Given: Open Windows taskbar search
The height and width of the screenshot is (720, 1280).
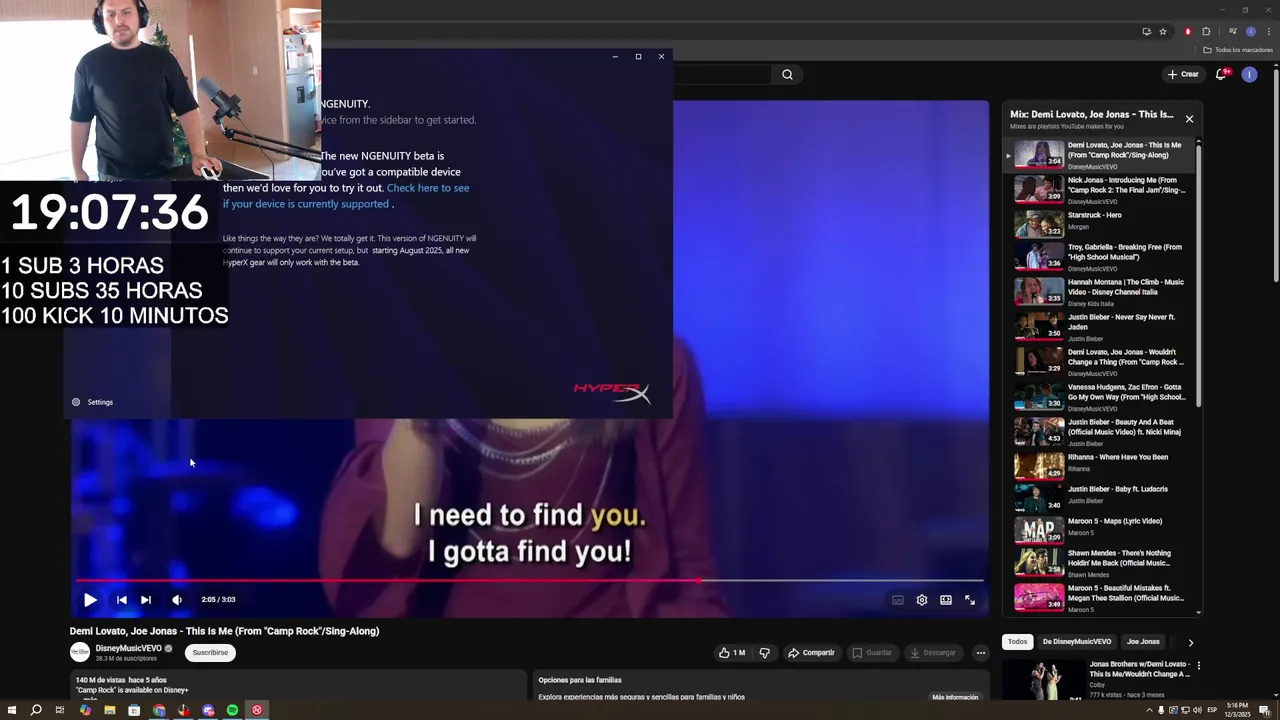Looking at the screenshot, I should [36, 710].
